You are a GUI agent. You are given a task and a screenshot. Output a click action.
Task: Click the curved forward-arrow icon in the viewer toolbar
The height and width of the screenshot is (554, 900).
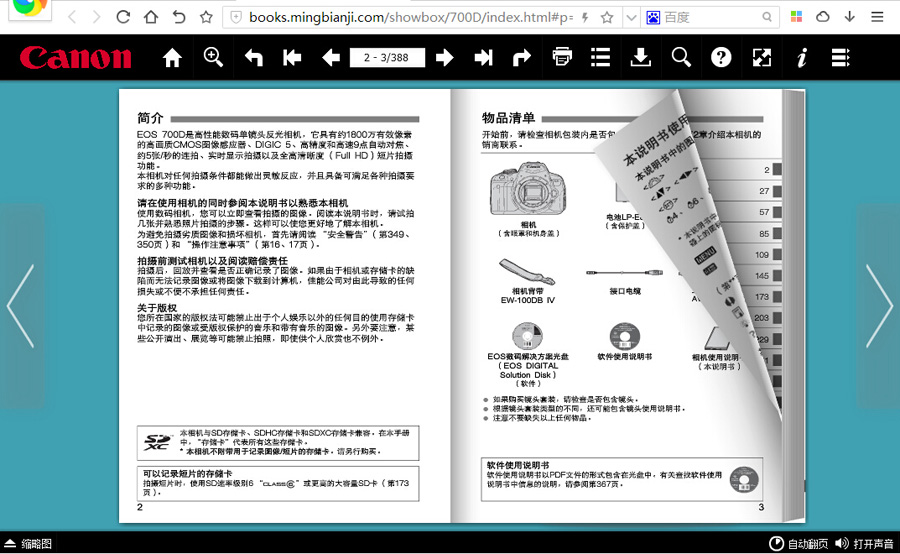(x=522, y=57)
